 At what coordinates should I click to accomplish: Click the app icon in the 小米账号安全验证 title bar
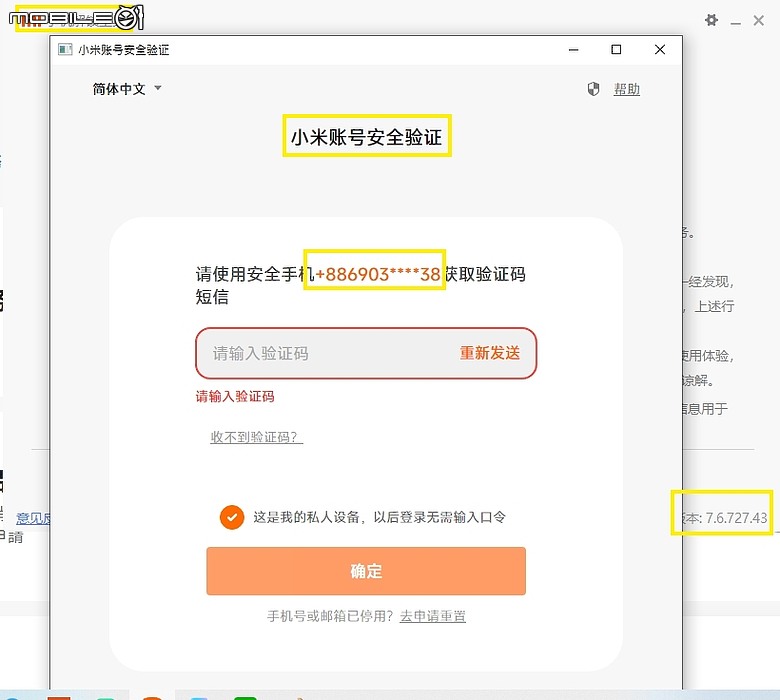point(65,49)
